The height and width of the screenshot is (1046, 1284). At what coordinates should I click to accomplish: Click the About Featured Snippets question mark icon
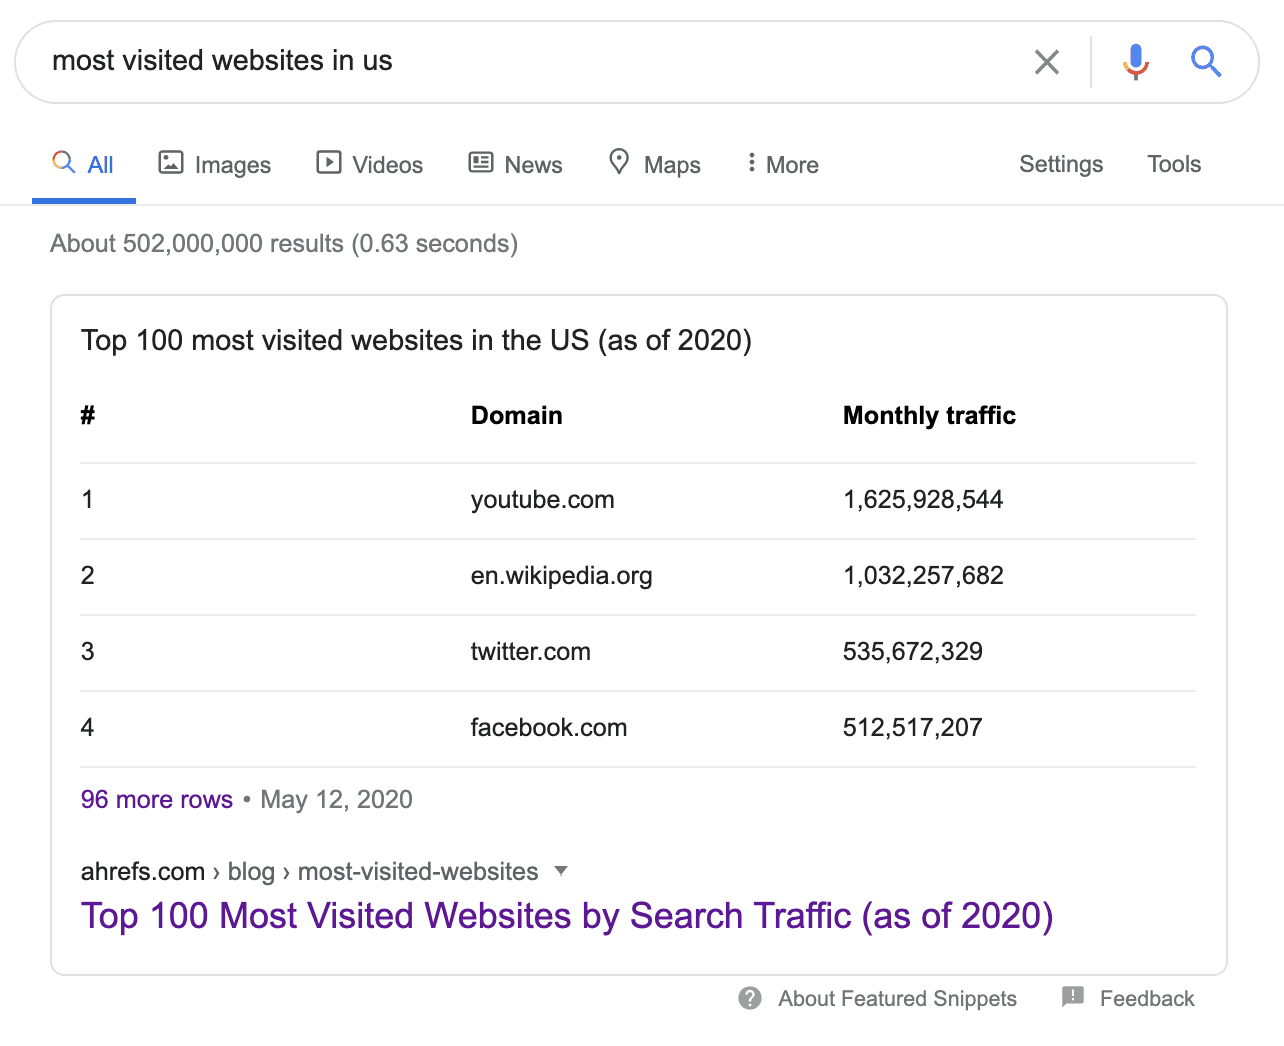[x=750, y=998]
